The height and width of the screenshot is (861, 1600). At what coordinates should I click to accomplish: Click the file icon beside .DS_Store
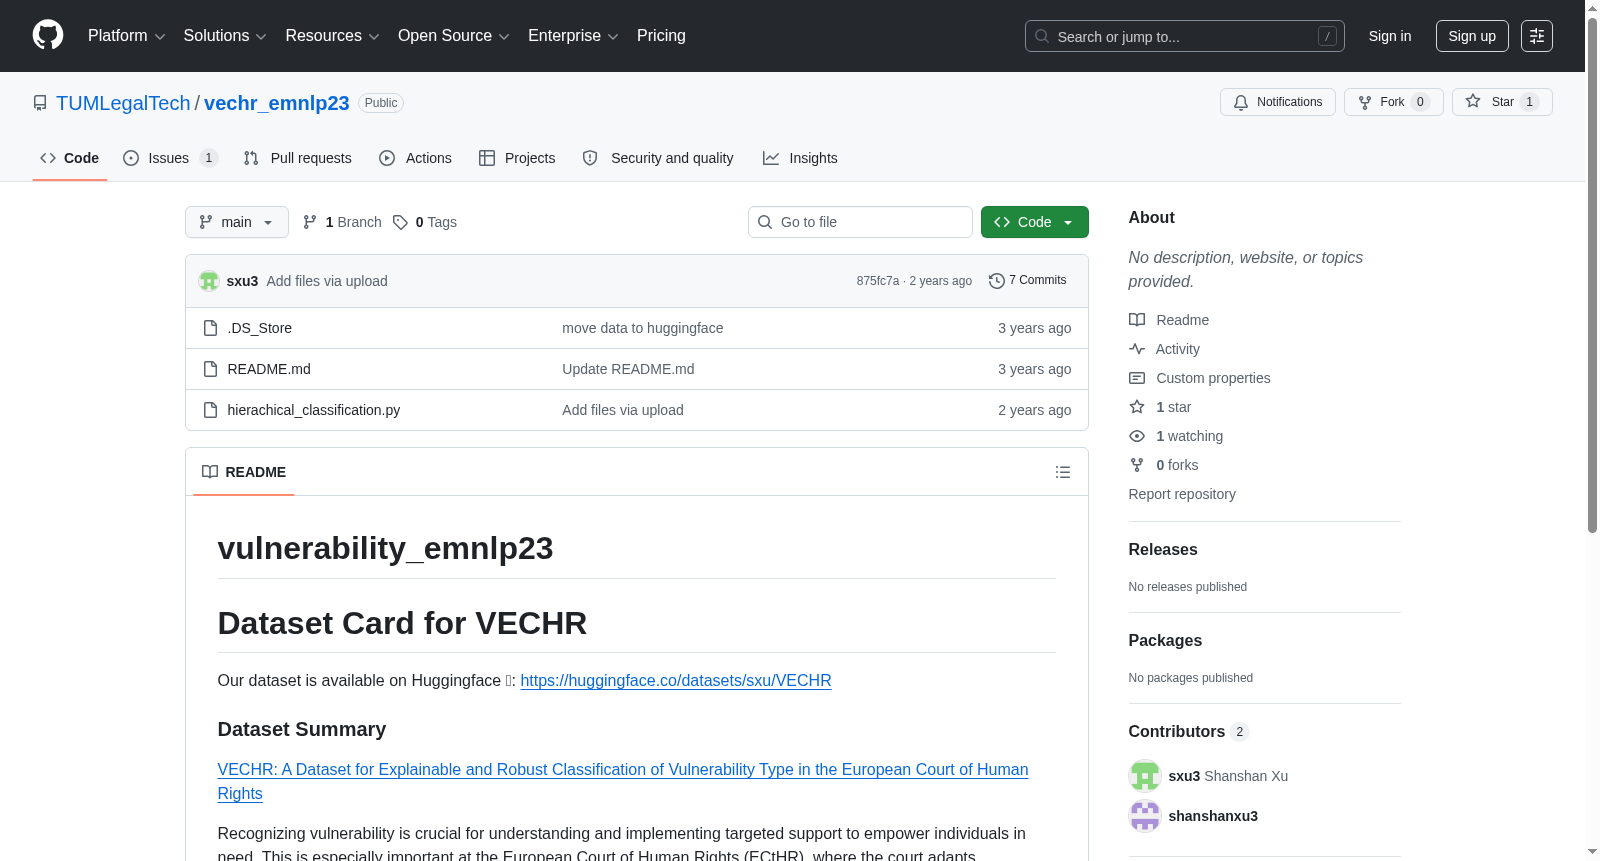click(x=210, y=328)
